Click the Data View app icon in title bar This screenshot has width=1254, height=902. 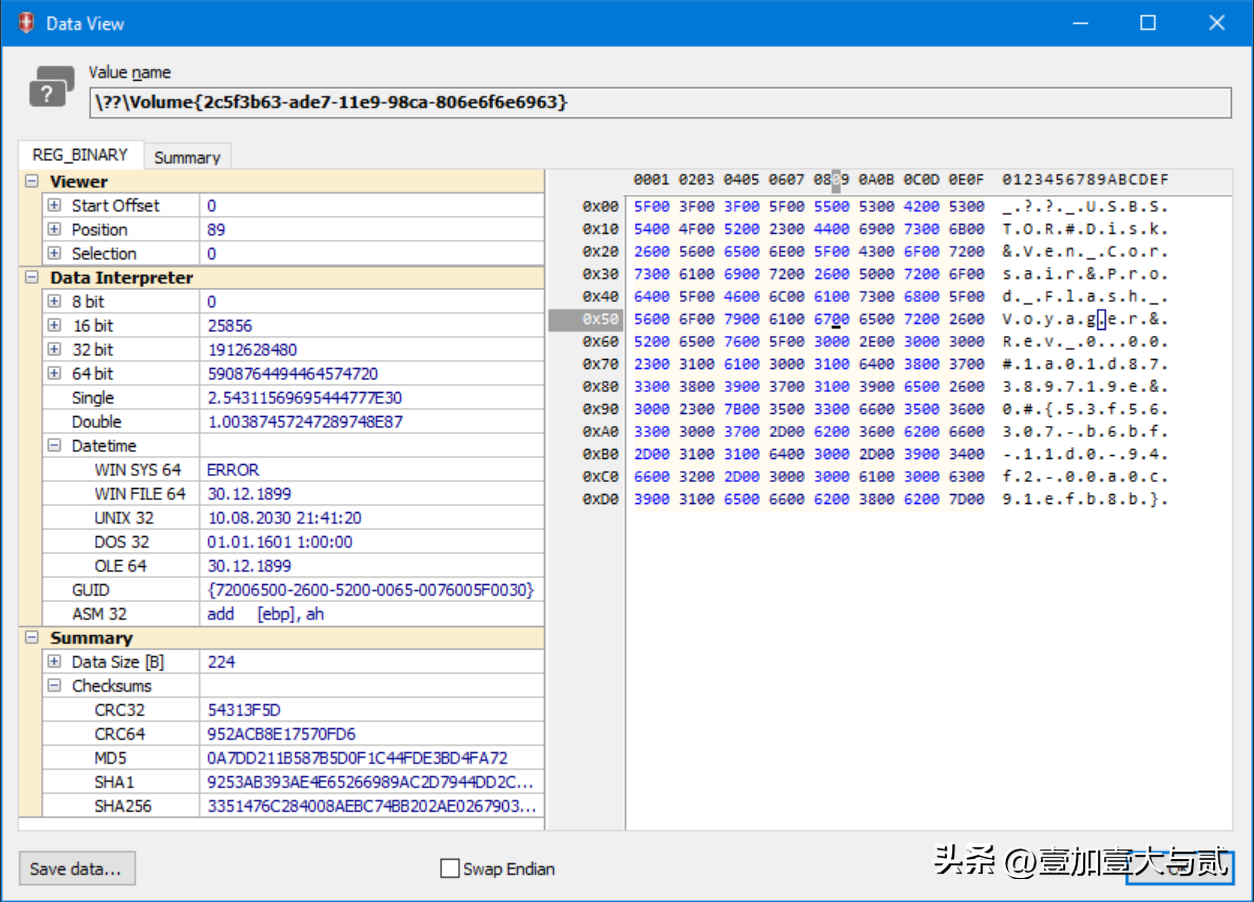pos(26,23)
